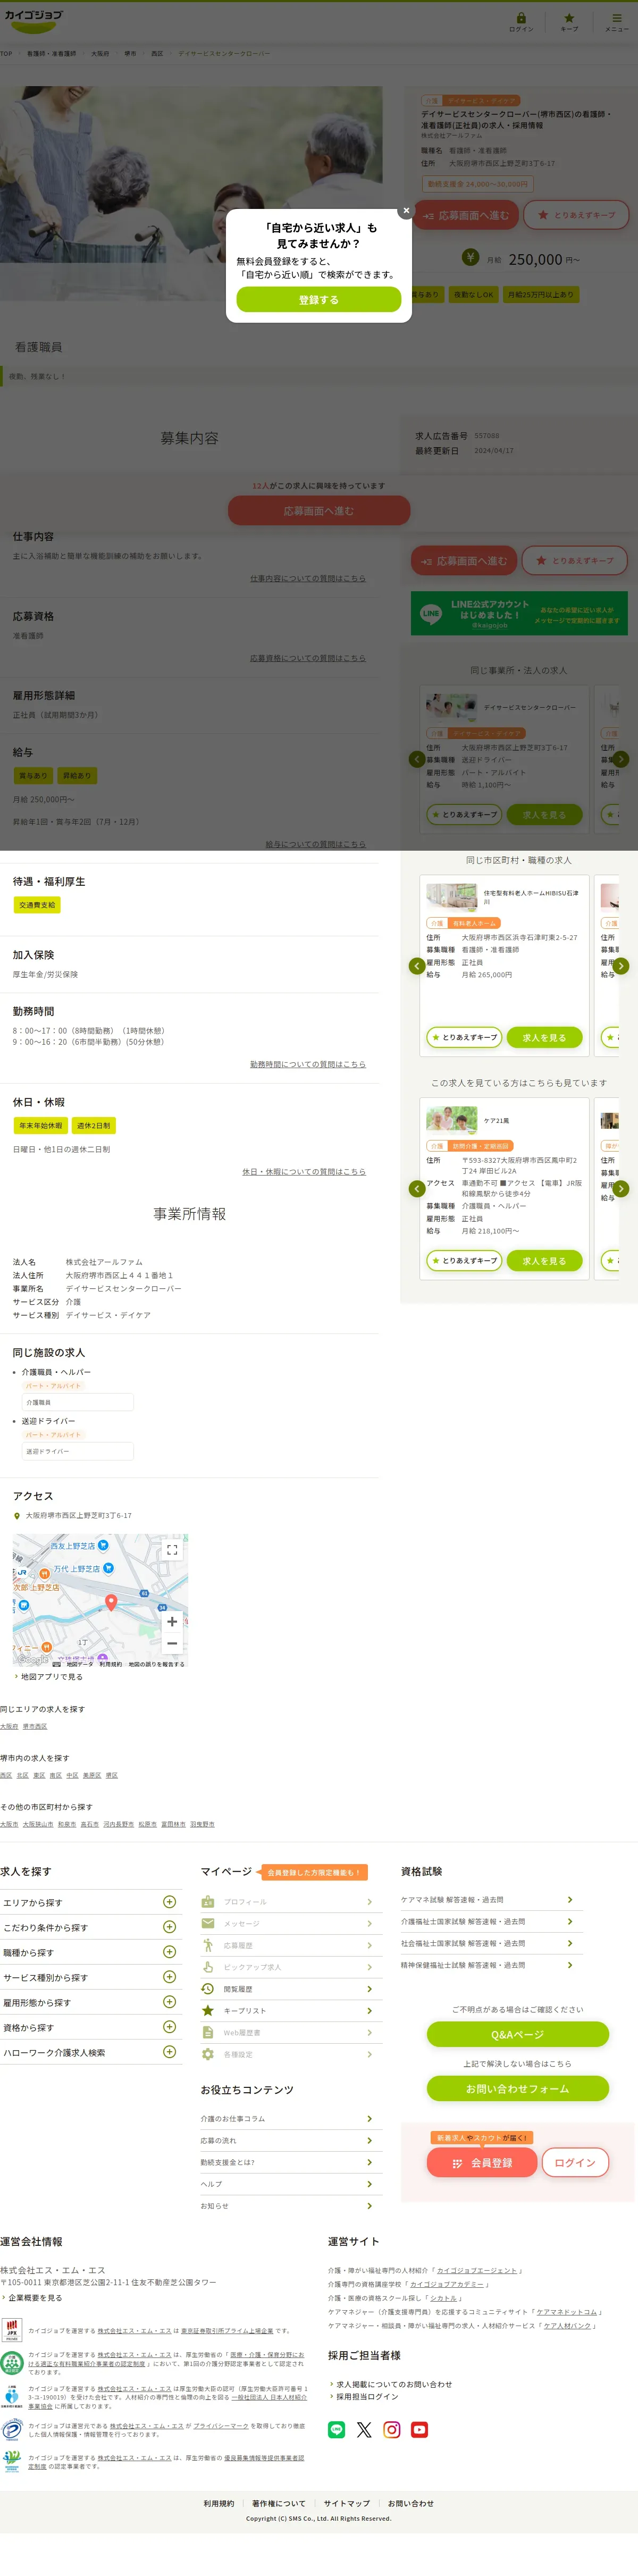The image size is (638, 2576).
Task: Open the Instagram icon in footer
Action: coord(392,2429)
